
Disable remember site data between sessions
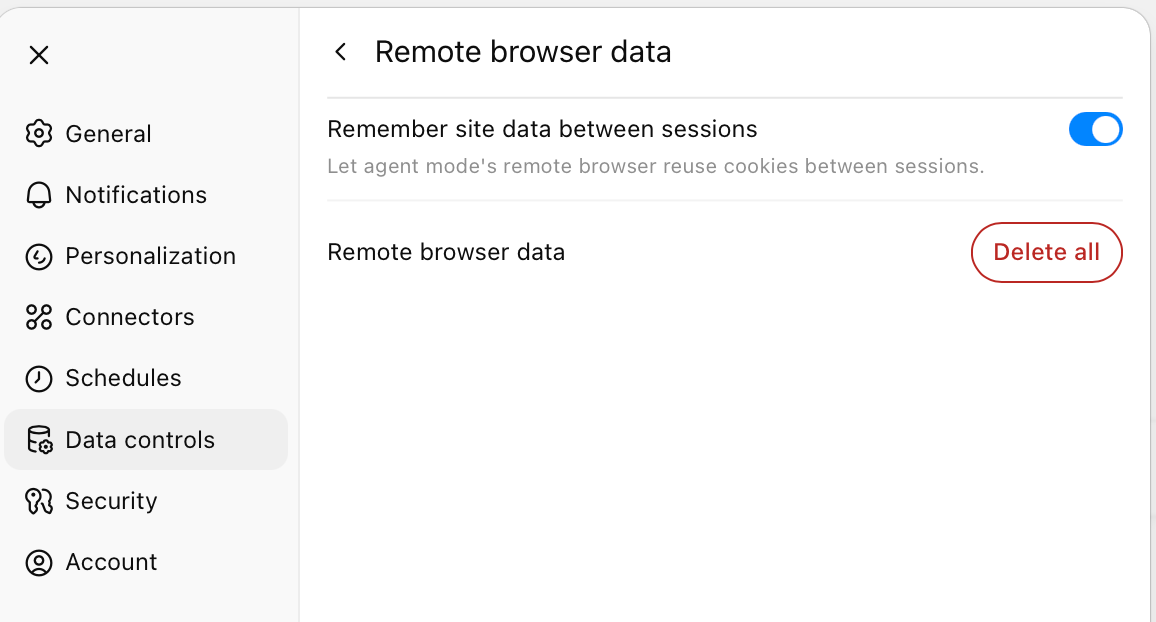[1096, 129]
